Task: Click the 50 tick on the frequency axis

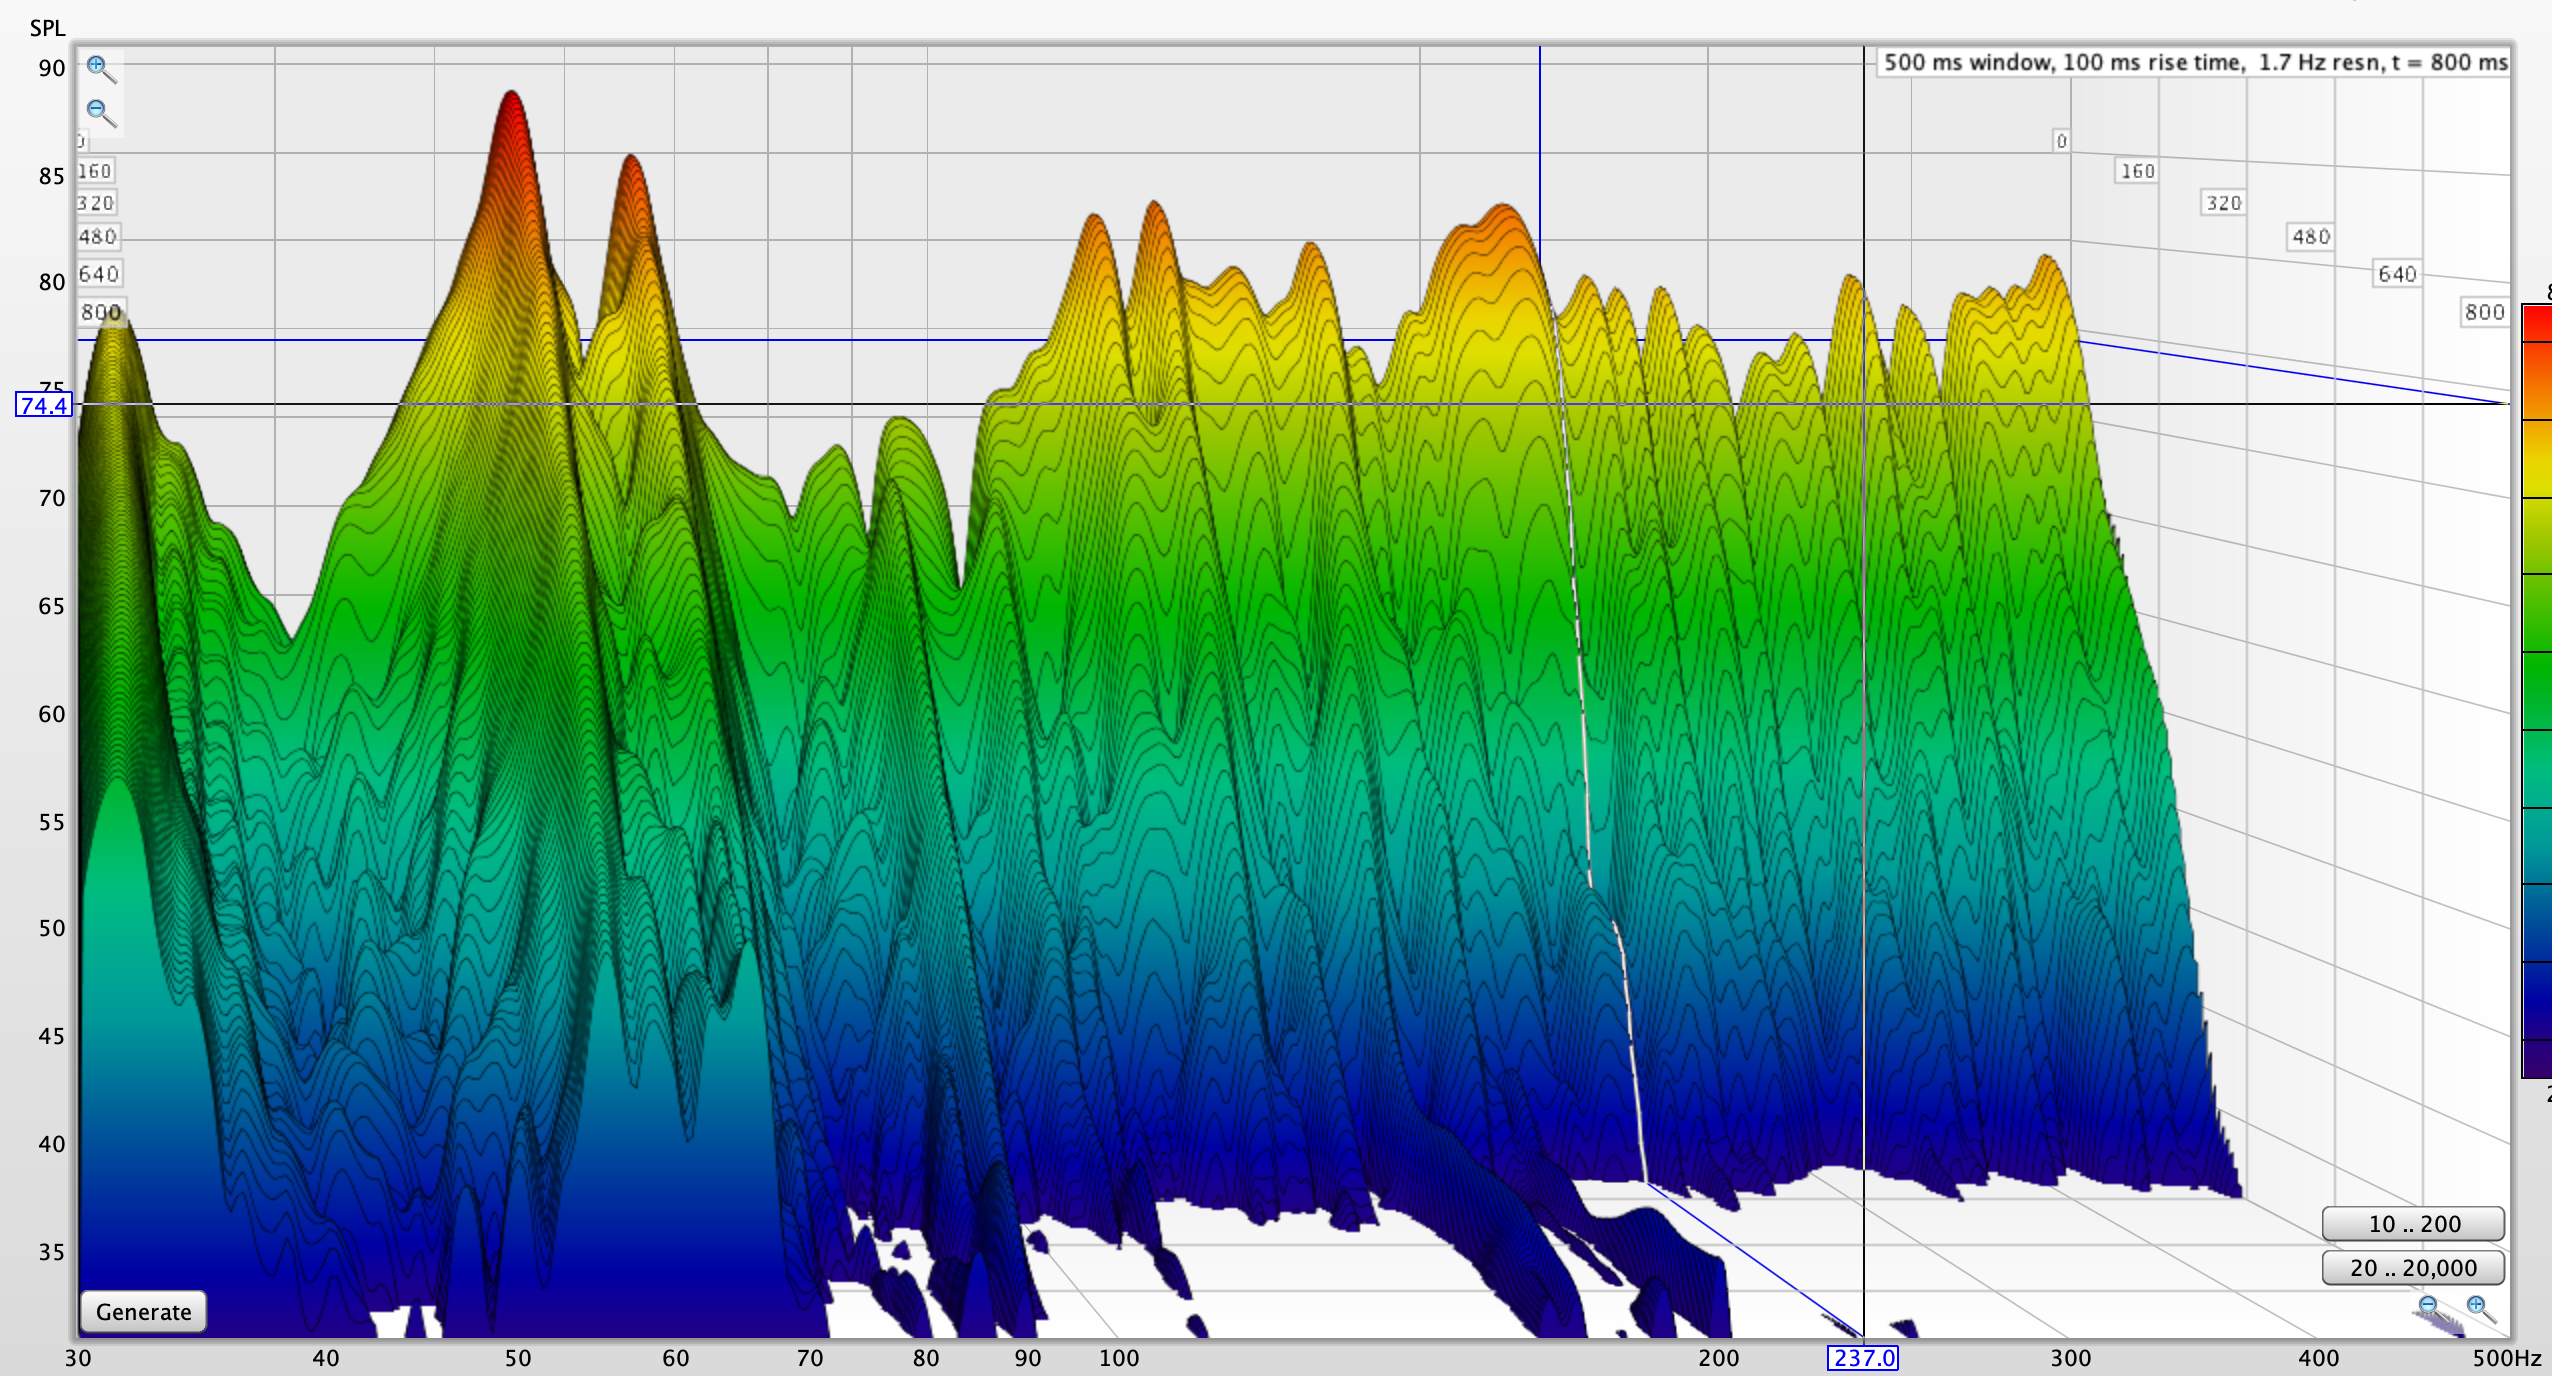Action: (518, 1358)
